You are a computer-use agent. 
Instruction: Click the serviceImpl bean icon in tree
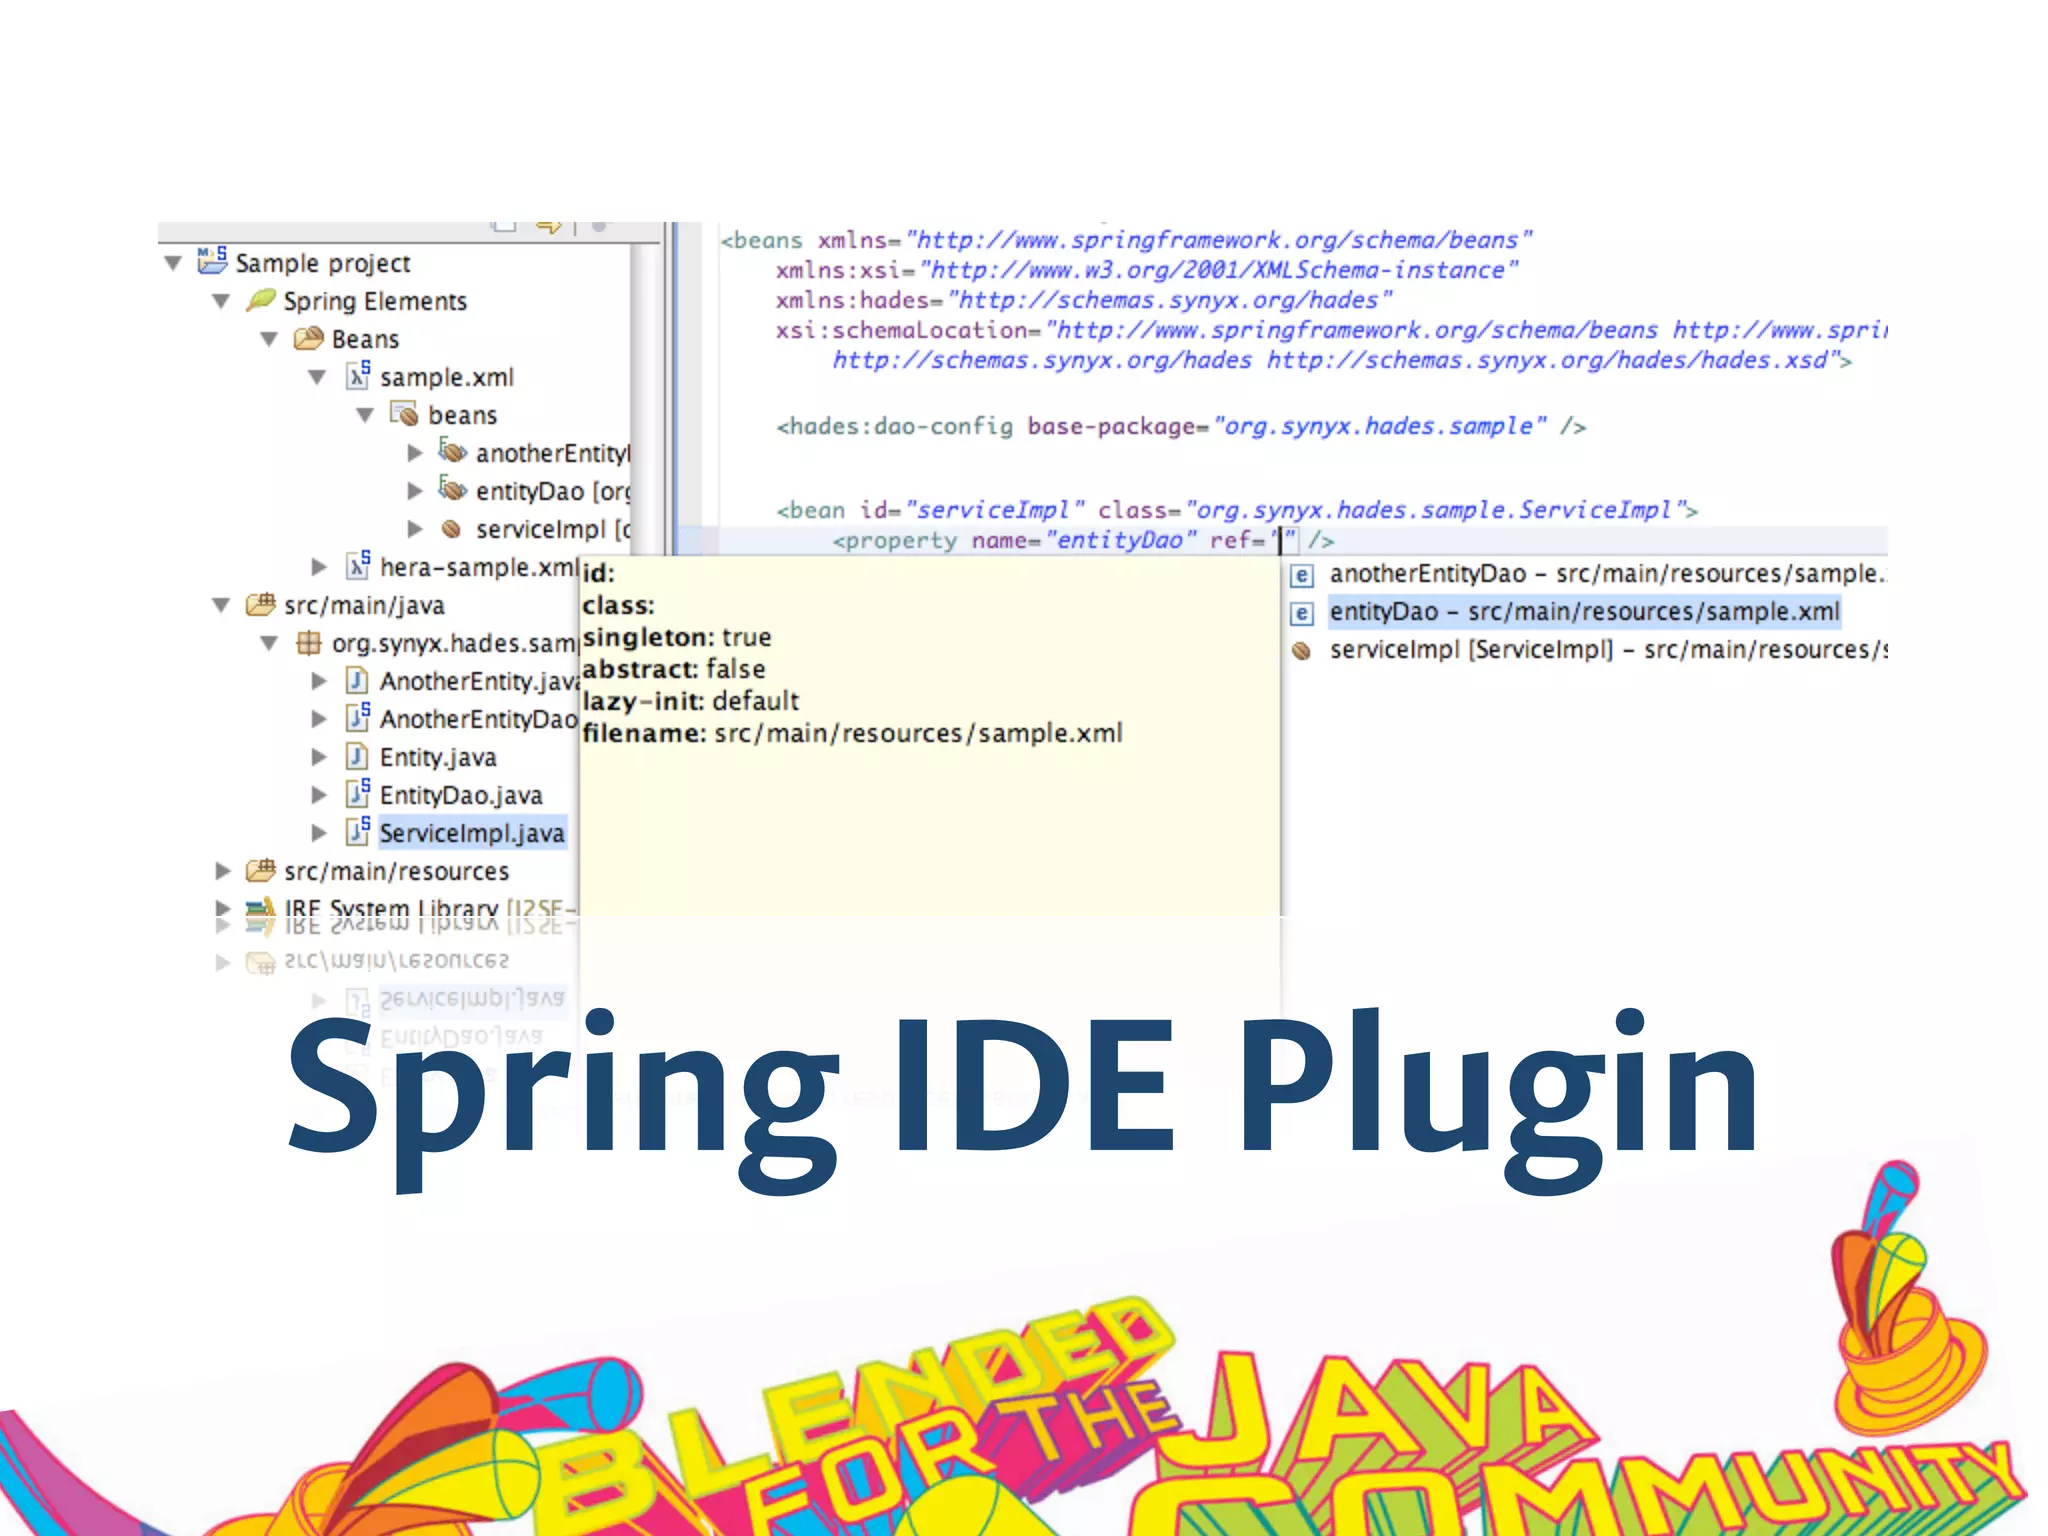[x=452, y=528]
